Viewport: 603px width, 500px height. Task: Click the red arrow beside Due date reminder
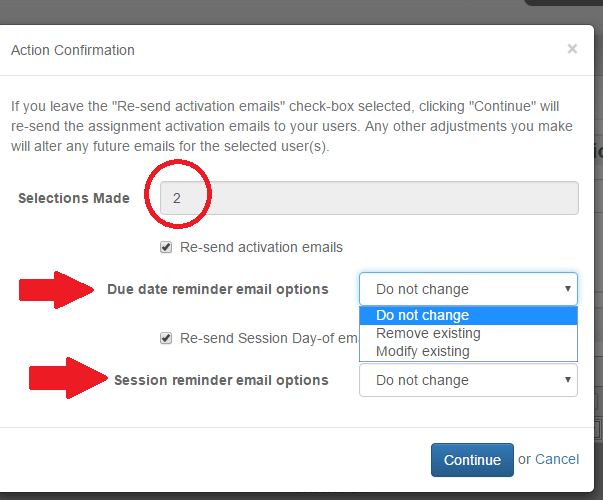pos(57,290)
